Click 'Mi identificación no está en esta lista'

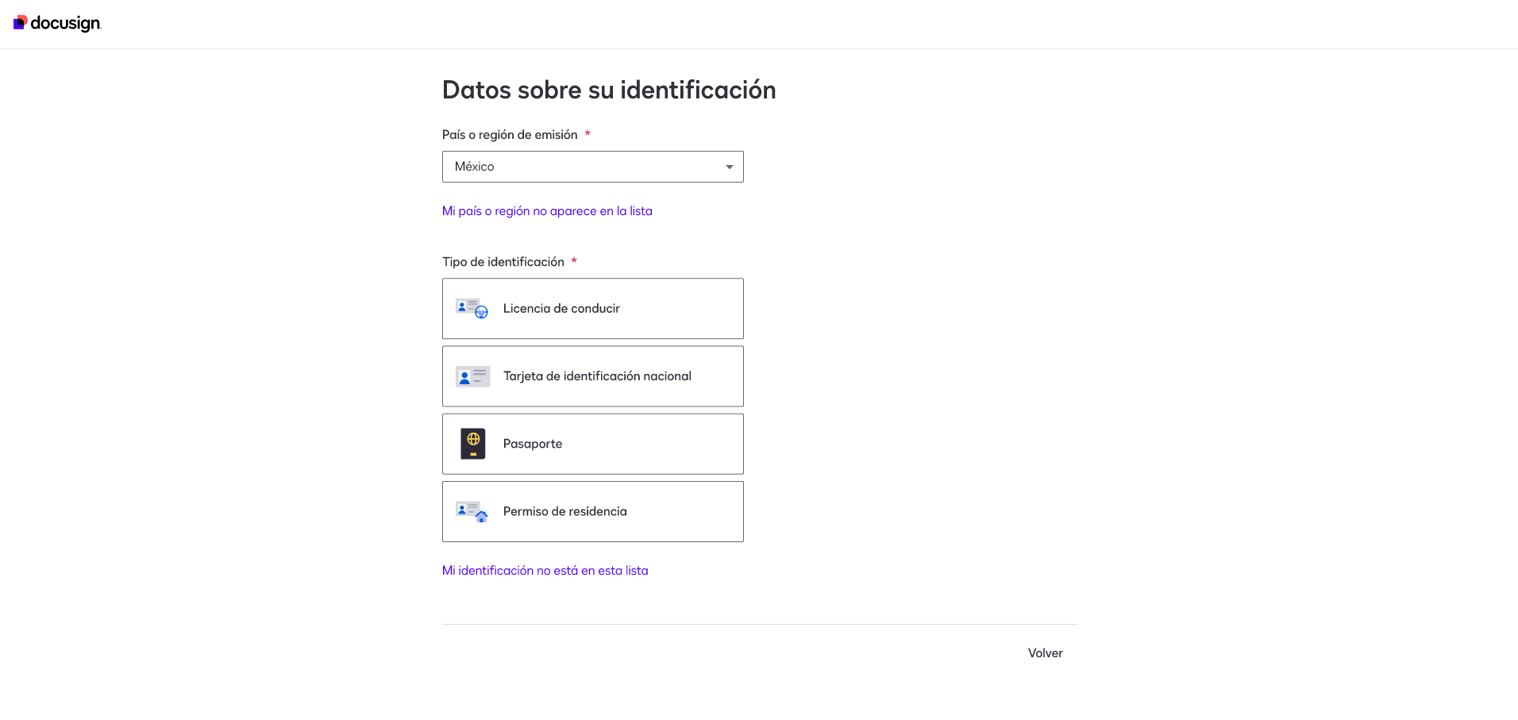[545, 571]
